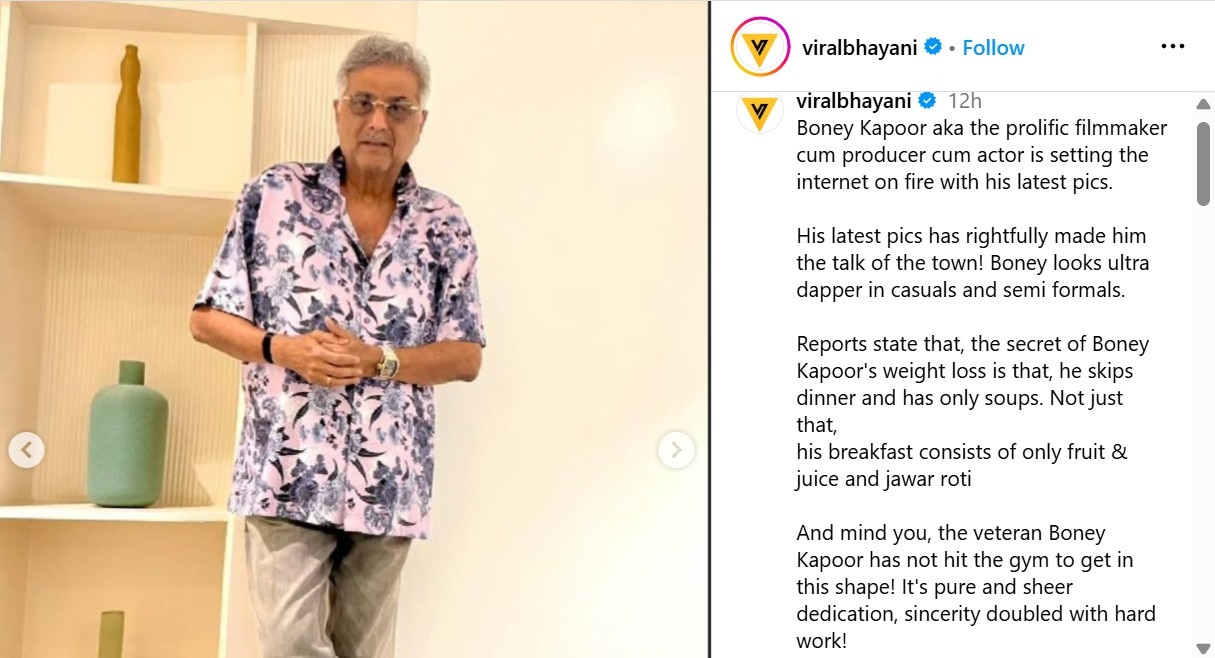Click the caption's first paragraph text

982,155
